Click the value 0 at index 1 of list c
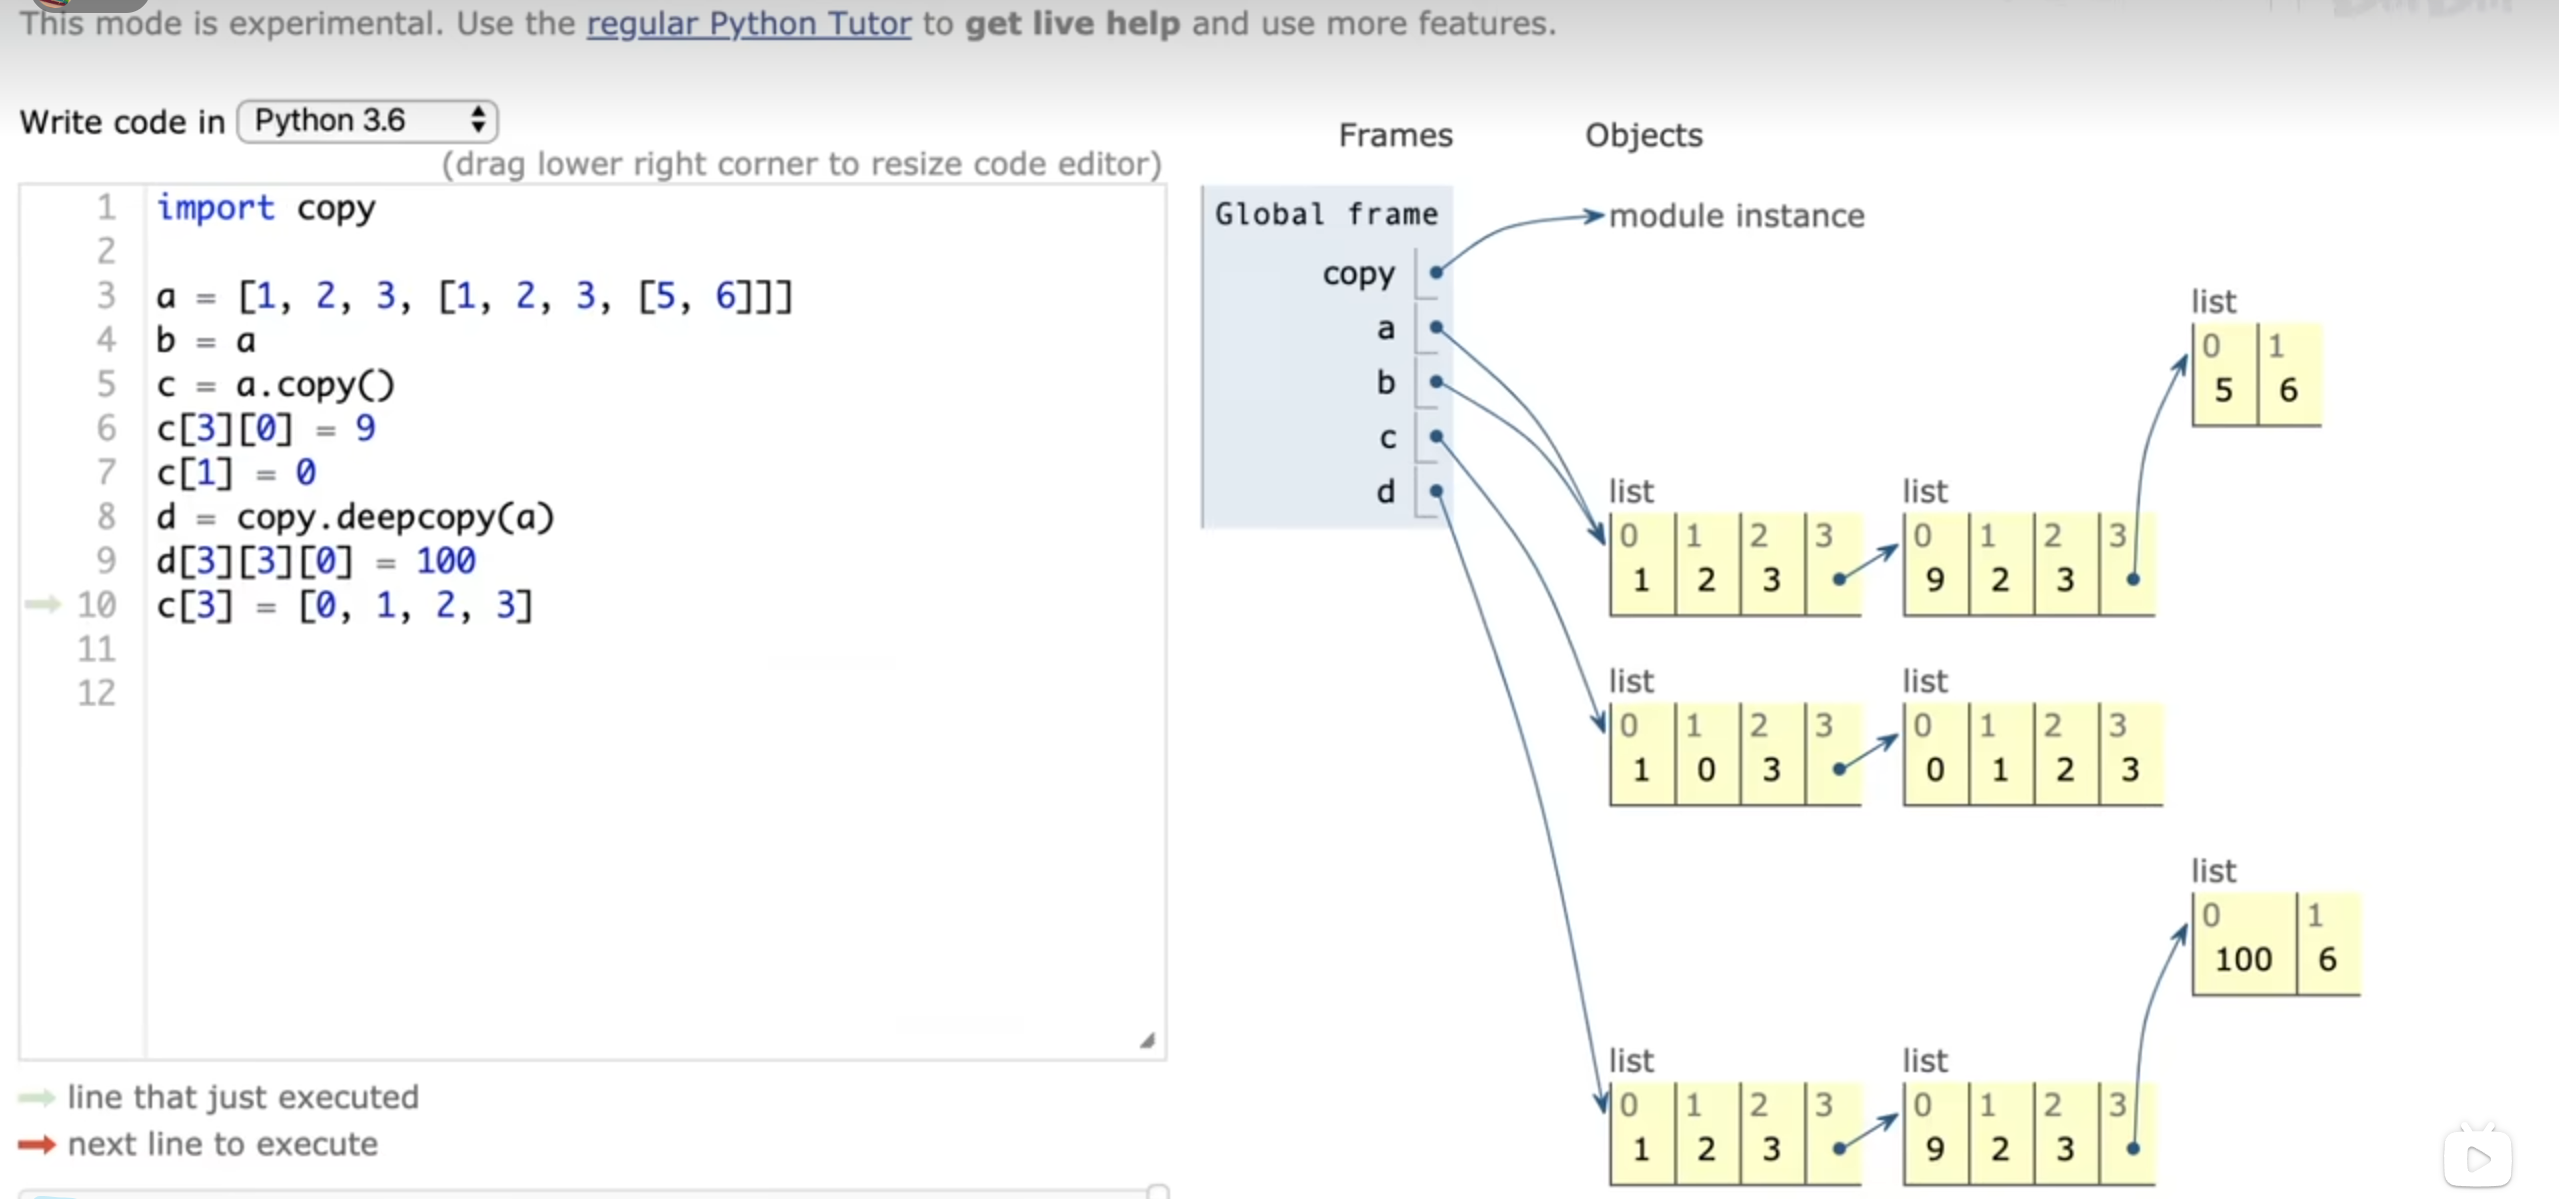The height and width of the screenshot is (1199, 2559). (1706, 770)
